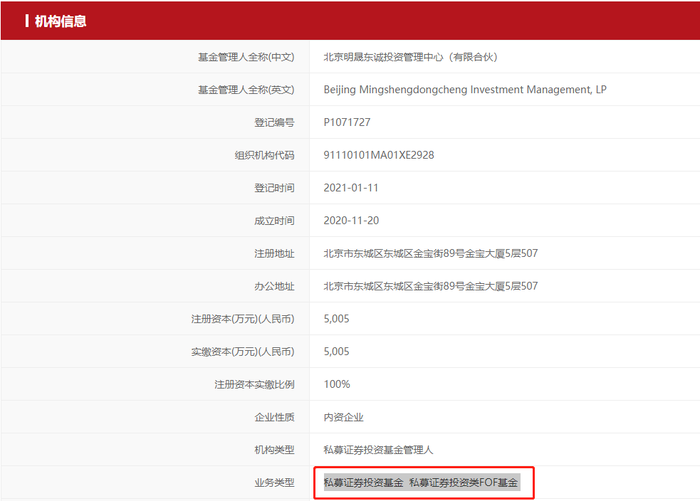Click the 组织机构代码 label
Screen dimensions: 700x501
[265, 155]
